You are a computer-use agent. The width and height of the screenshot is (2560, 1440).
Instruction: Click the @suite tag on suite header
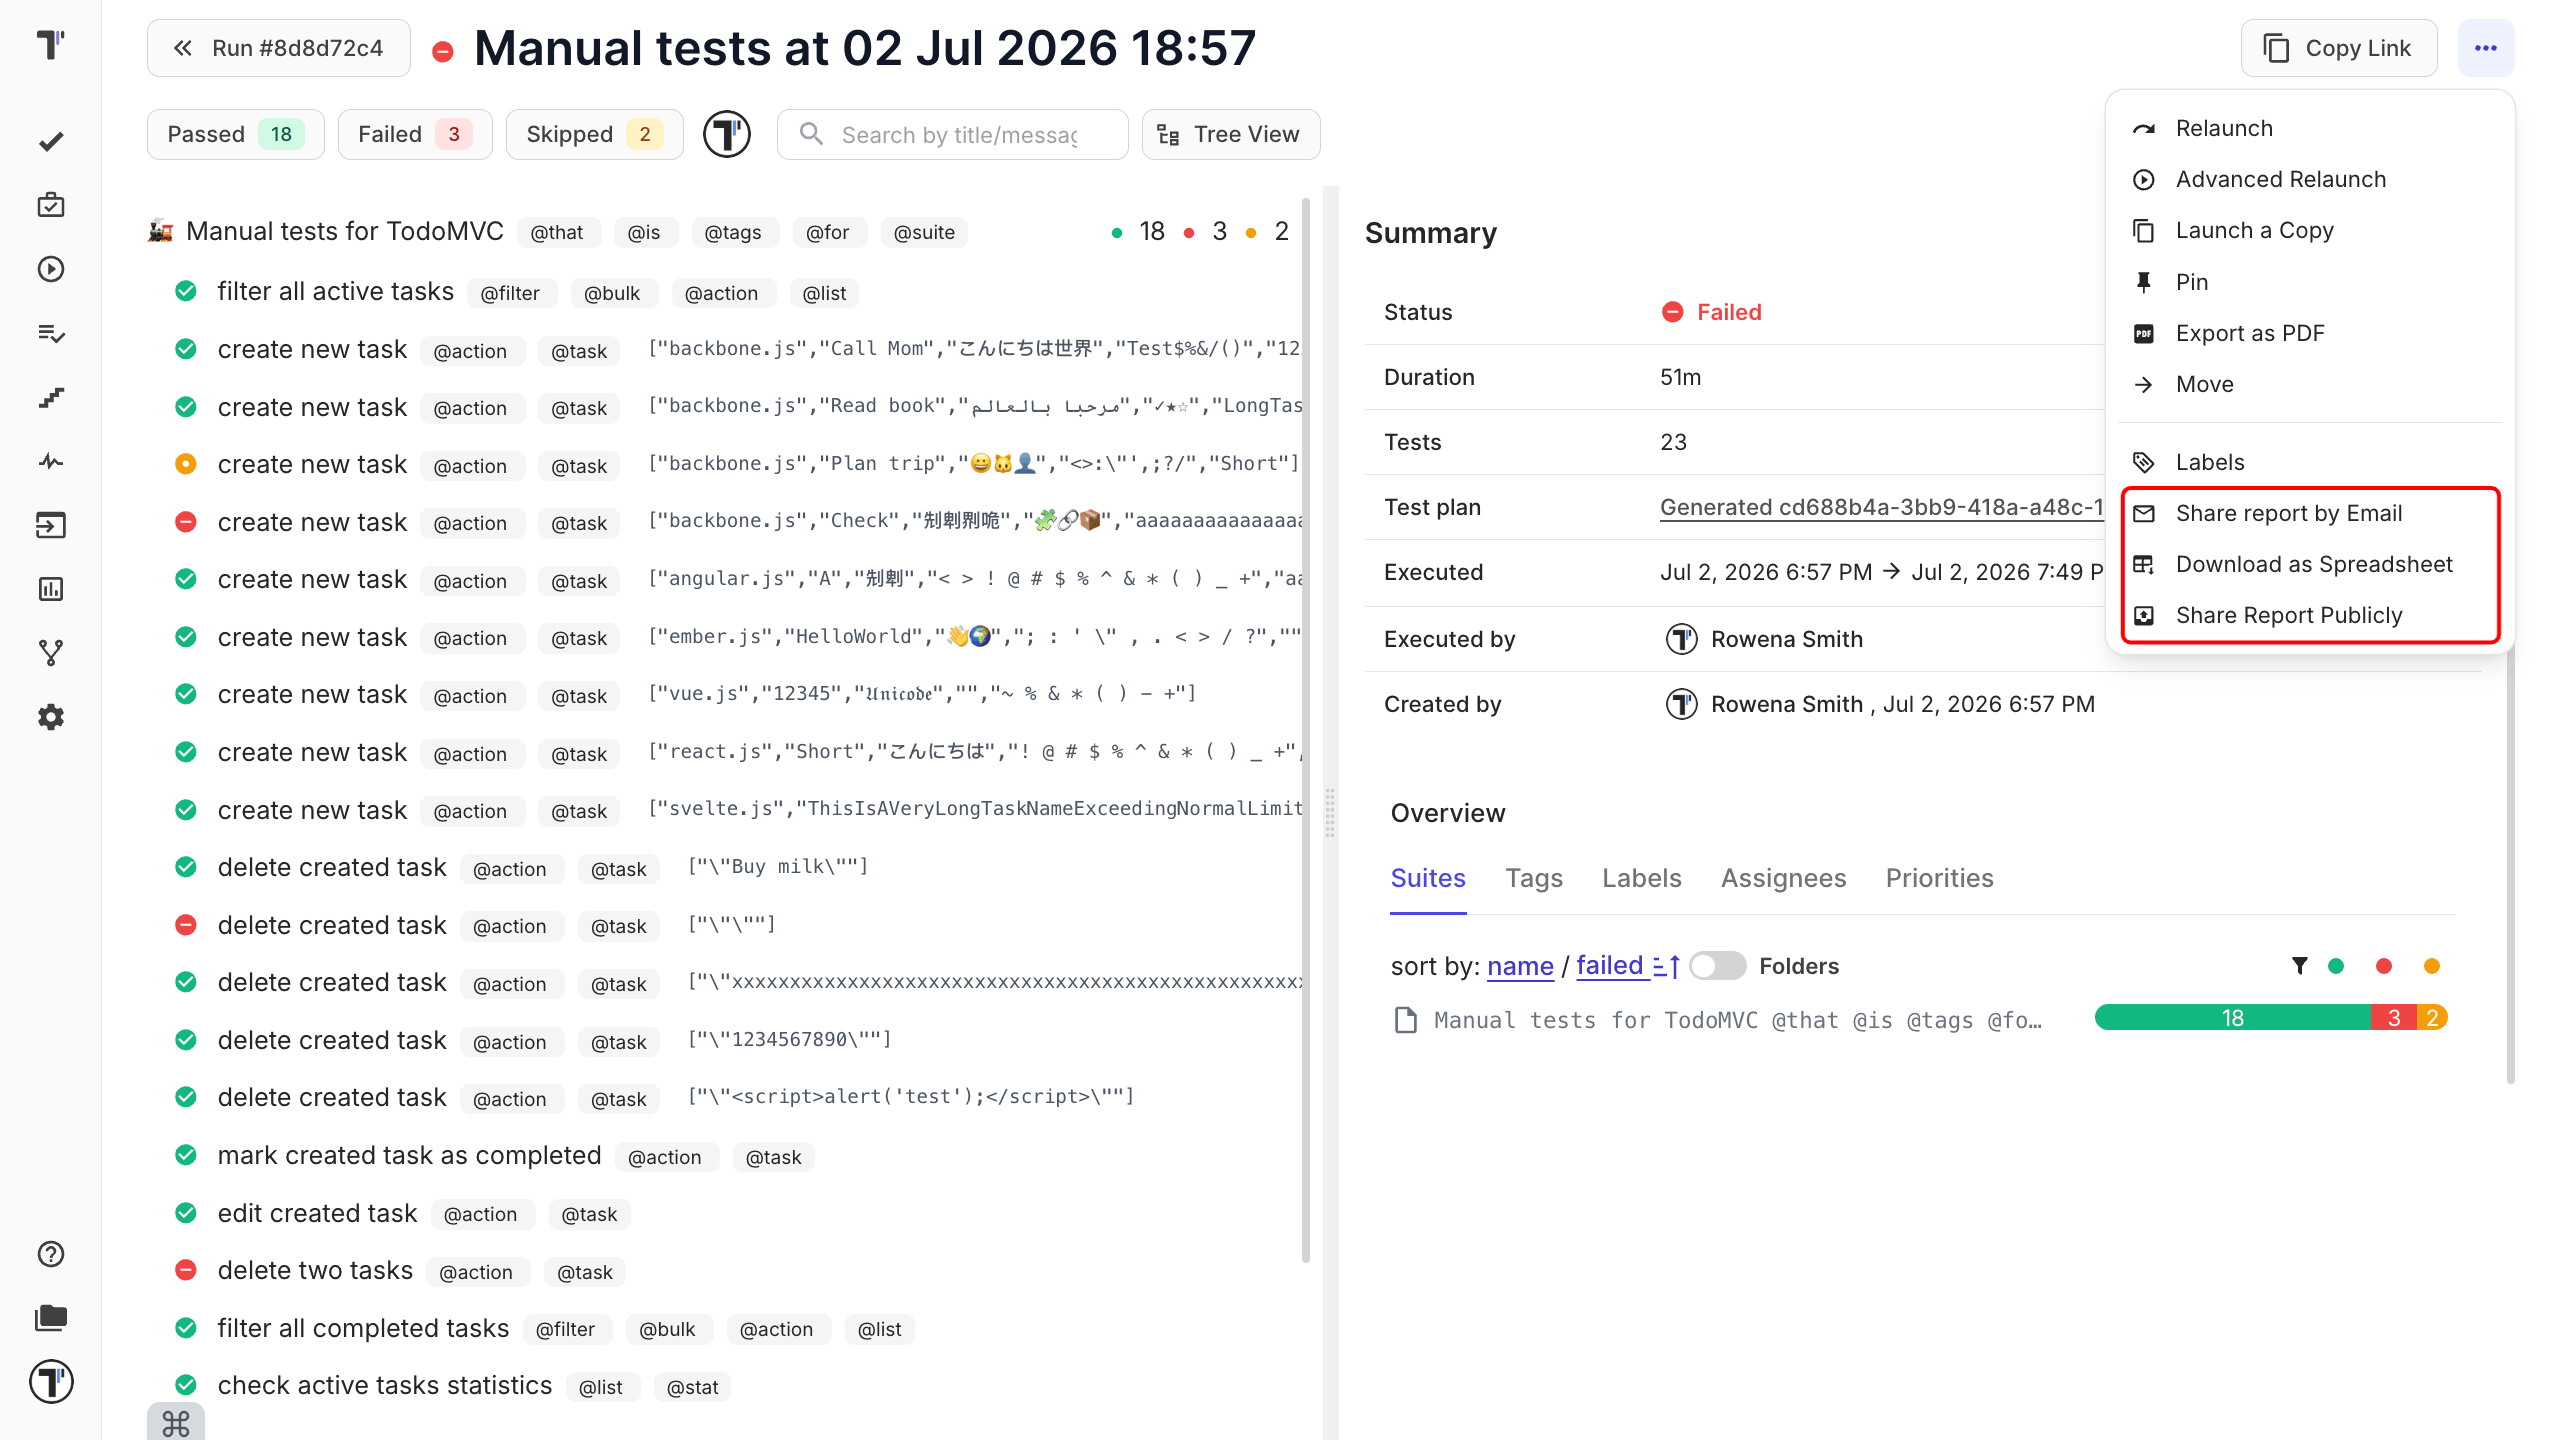point(924,233)
